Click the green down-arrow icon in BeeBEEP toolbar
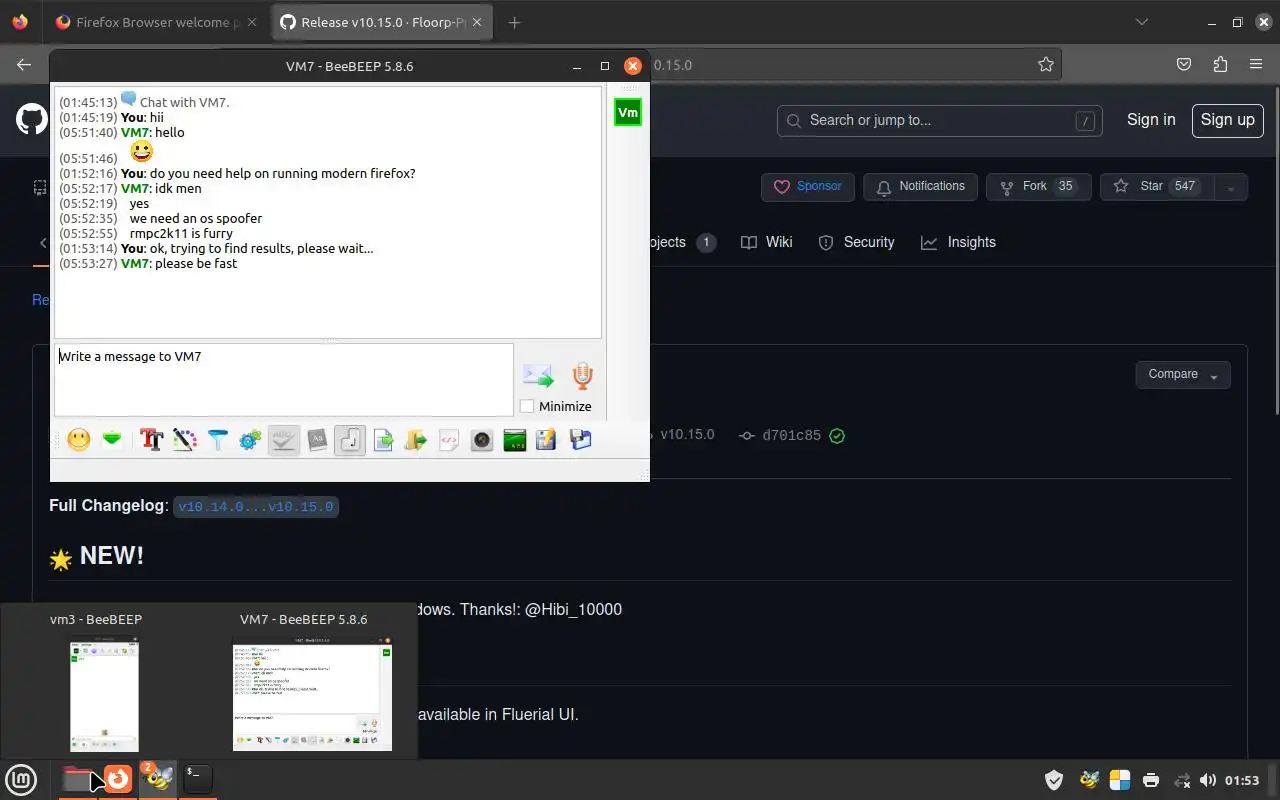The width and height of the screenshot is (1280, 800). point(112,439)
